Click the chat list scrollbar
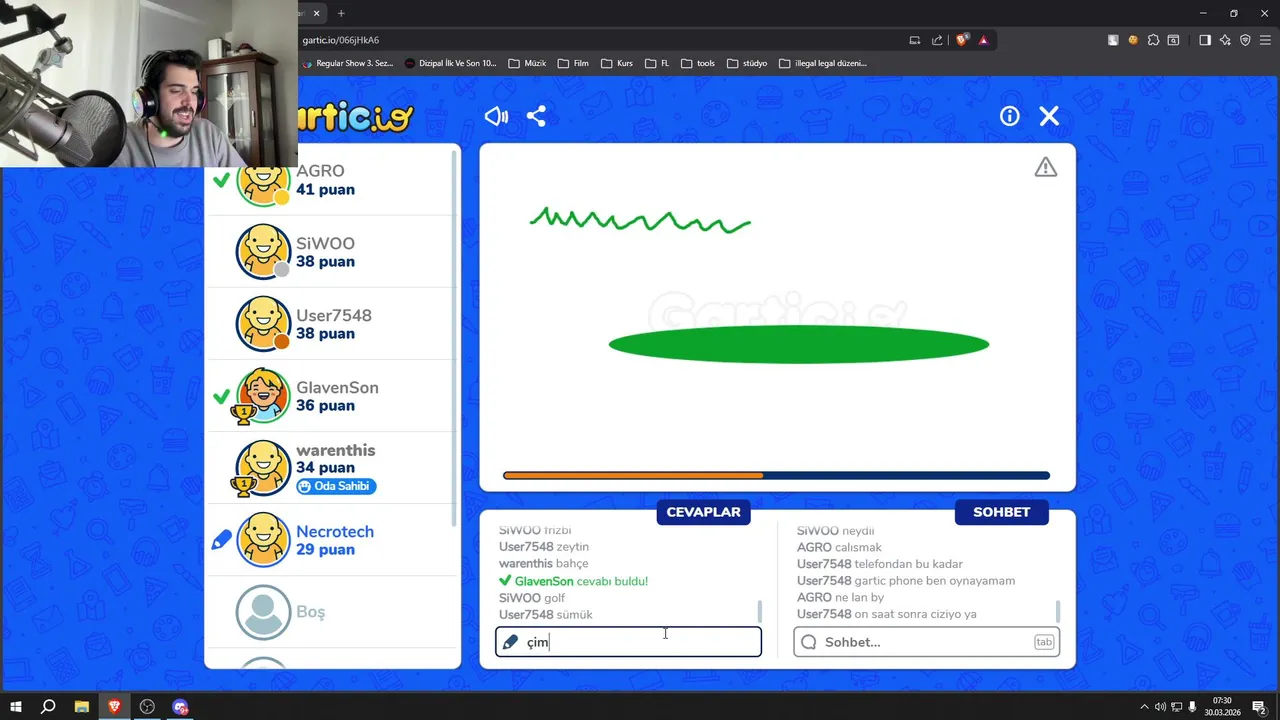 pyautogui.click(x=1058, y=611)
